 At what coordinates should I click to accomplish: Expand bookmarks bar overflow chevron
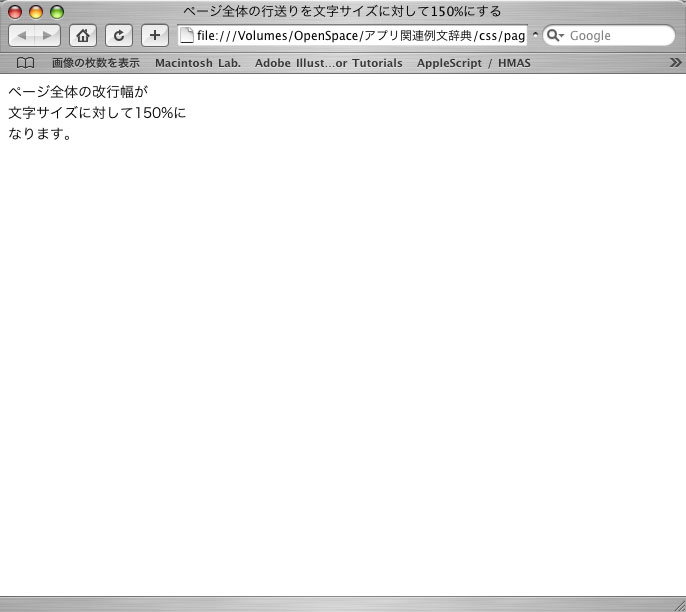coord(676,63)
